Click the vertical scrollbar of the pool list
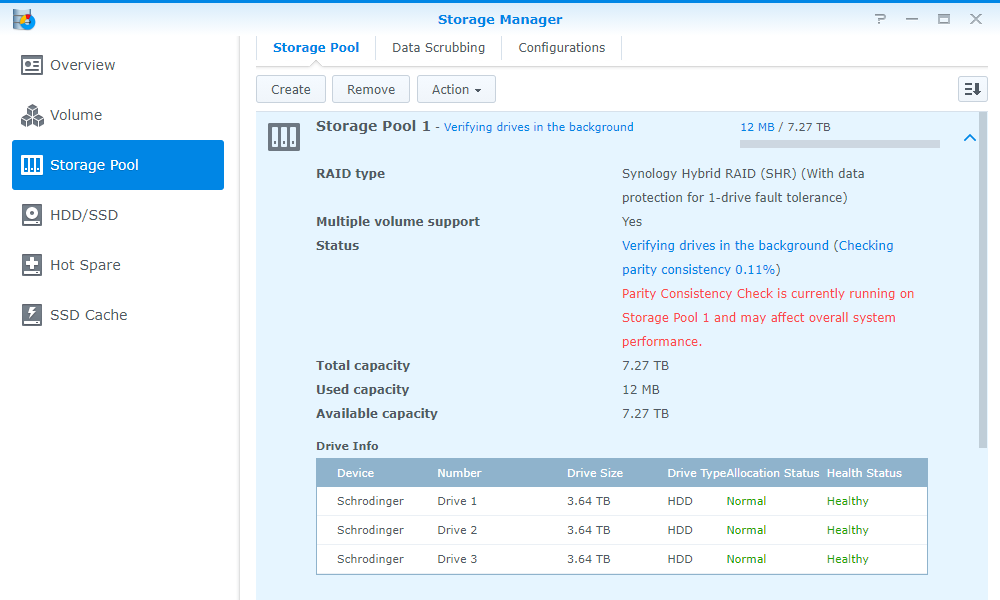 pos(983,280)
